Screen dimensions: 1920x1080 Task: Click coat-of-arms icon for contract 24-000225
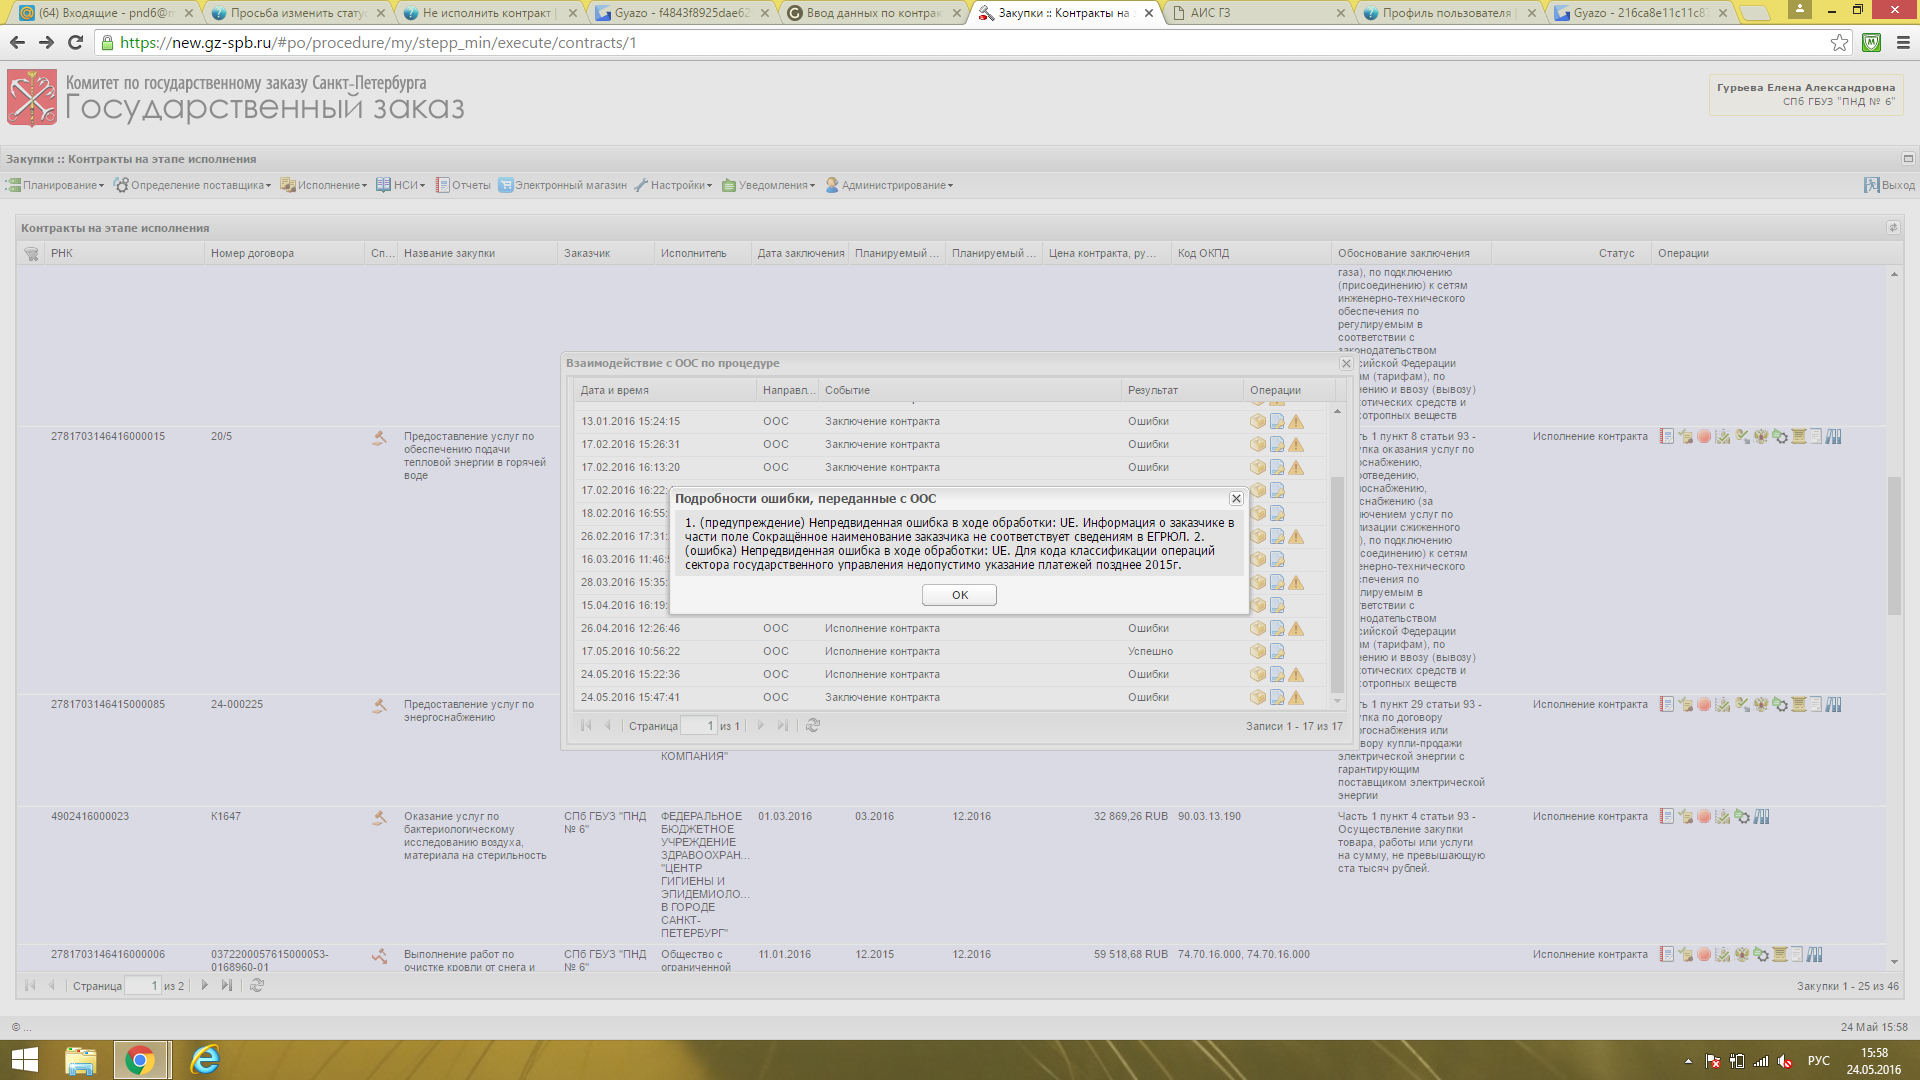pyautogui.click(x=1761, y=705)
